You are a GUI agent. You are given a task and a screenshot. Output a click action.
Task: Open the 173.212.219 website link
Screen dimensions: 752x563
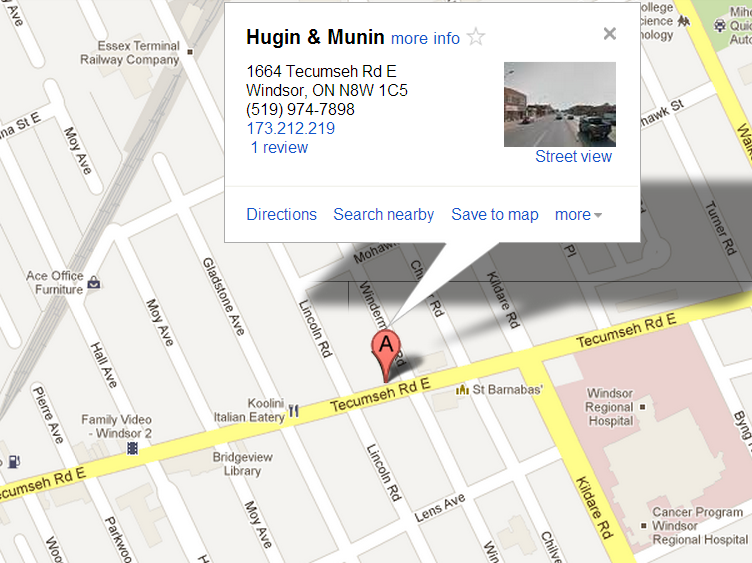pyautogui.click(x=291, y=129)
